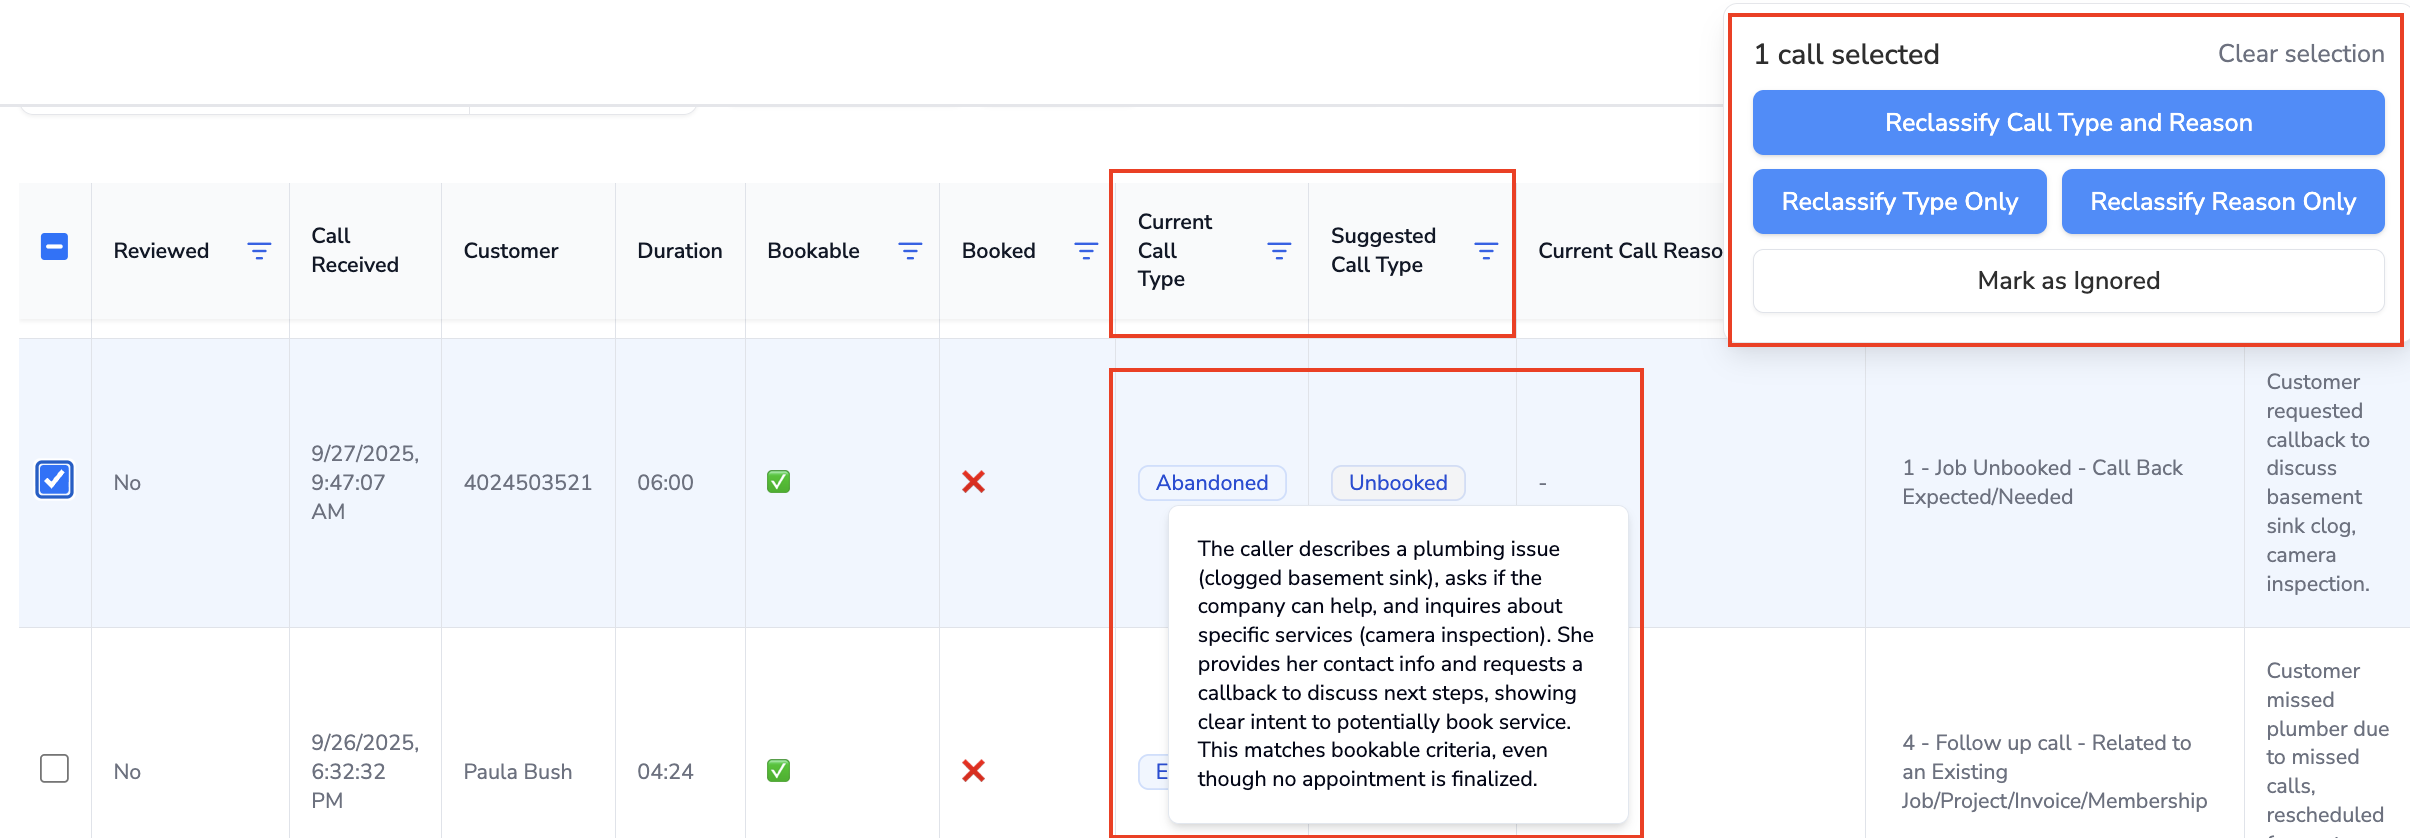Open the Reviewed column filter icon
The width and height of the screenshot is (2410, 838).
(259, 251)
